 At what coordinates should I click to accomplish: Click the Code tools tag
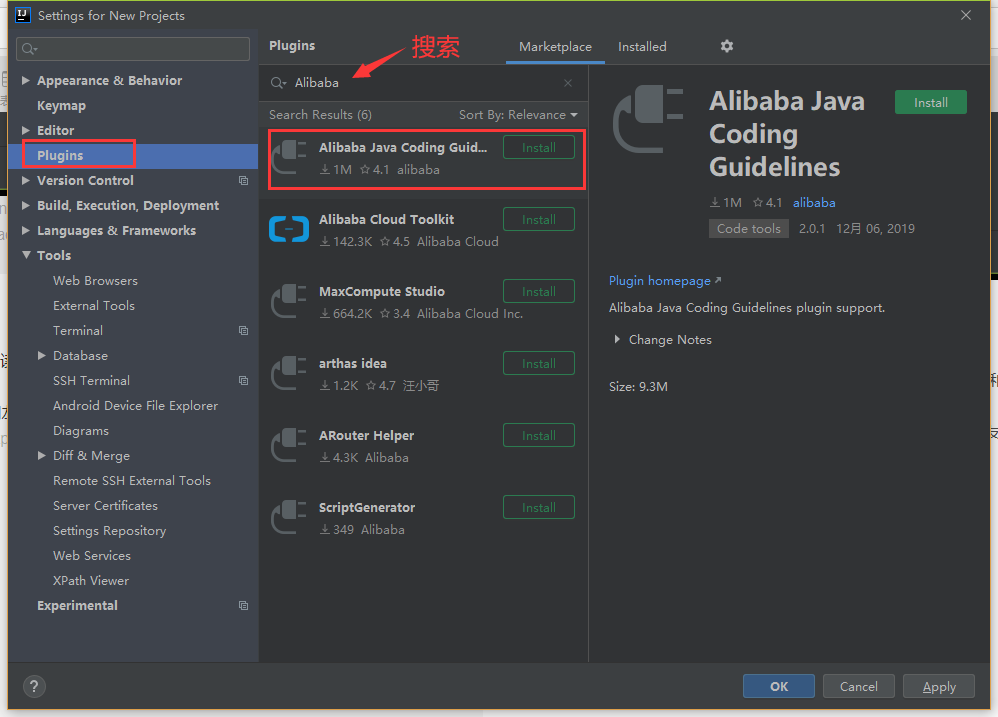click(748, 228)
